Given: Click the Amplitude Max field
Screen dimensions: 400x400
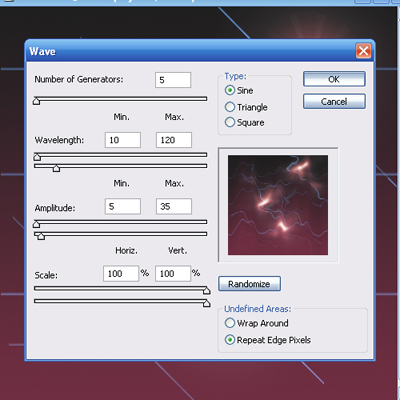Looking at the screenshot, I should 174,206.
